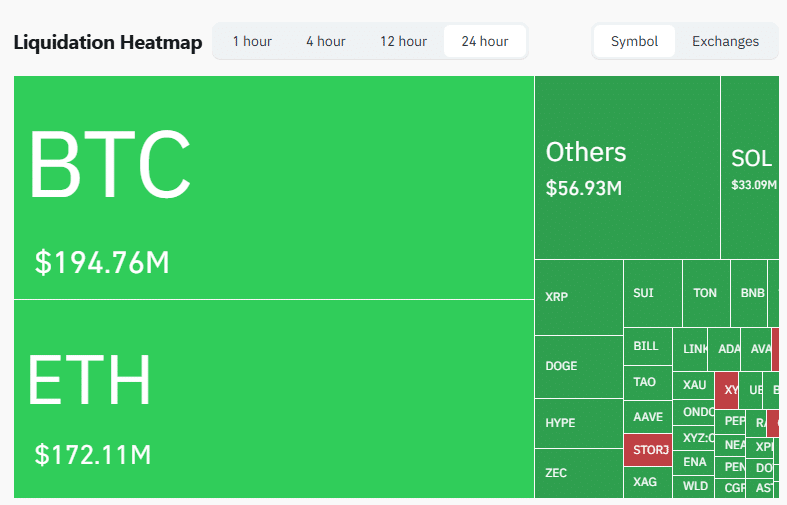
Task: Click the BILL tile
Action: pos(647,346)
